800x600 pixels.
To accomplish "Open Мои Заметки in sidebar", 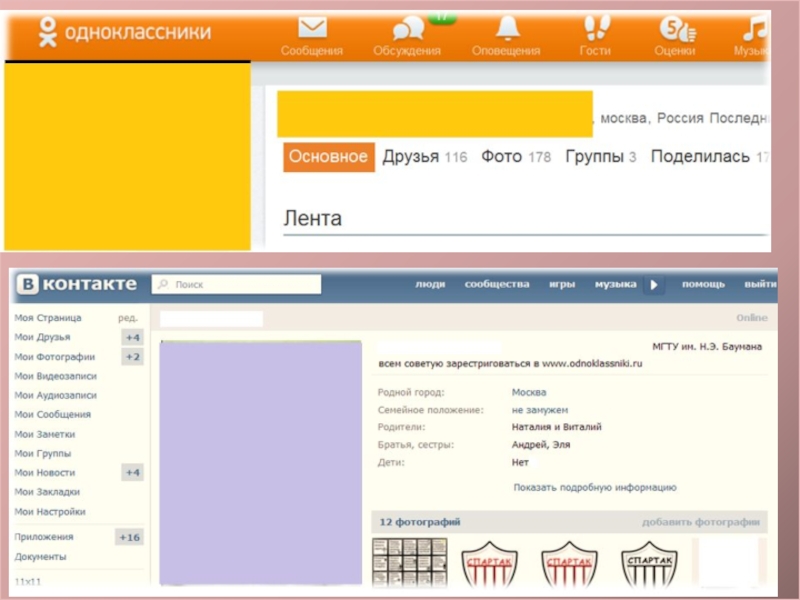I will pos(45,434).
